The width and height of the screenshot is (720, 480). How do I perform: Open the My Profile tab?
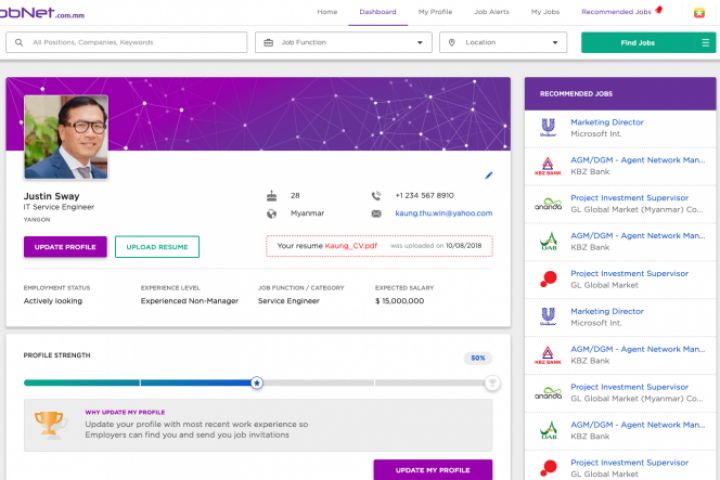click(435, 12)
